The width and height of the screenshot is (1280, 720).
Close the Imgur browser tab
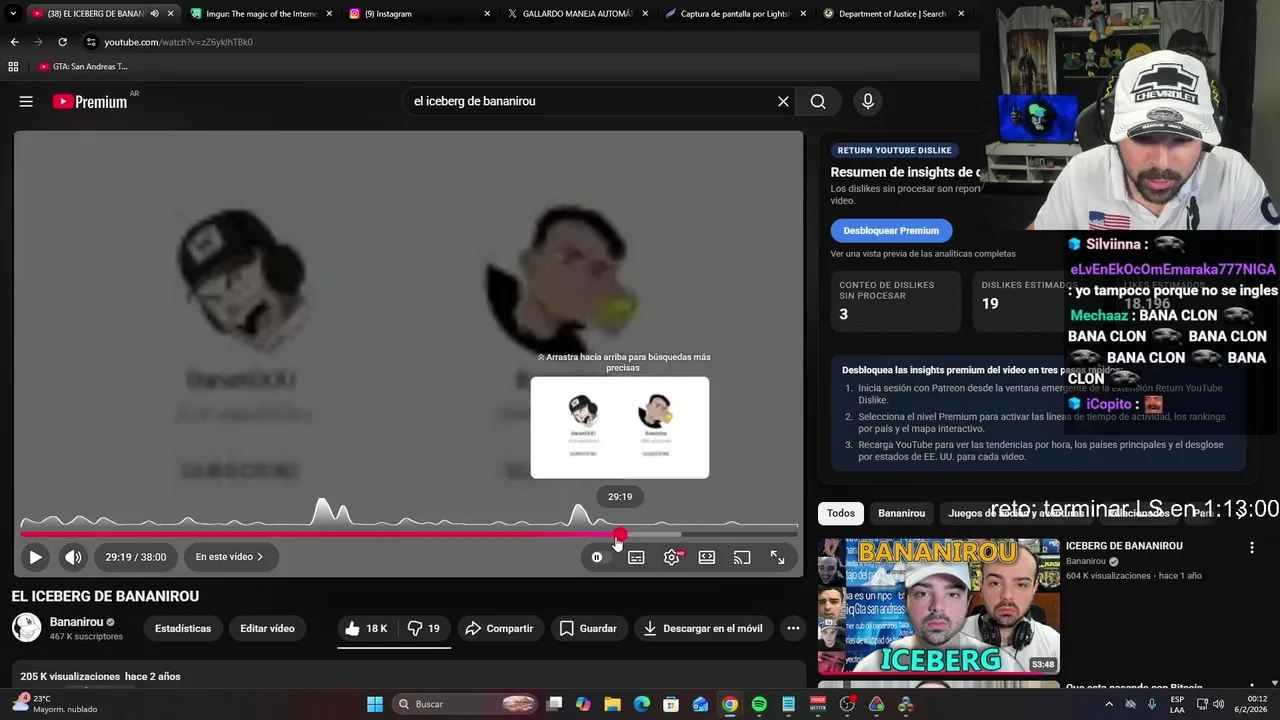(x=329, y=14)
